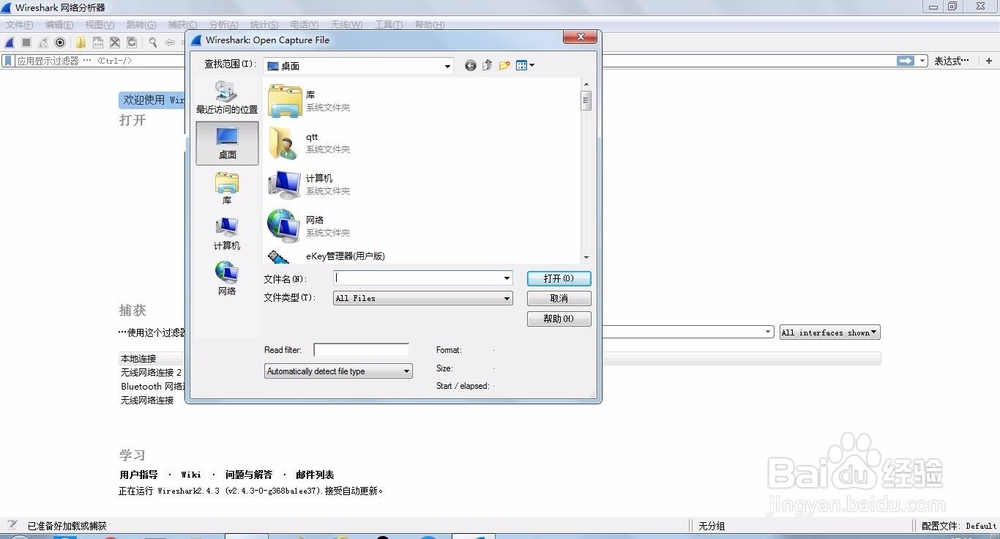Open the 文件(F) menu
The width and height of the screenshot is (1000, 539).
coord(19,25)
